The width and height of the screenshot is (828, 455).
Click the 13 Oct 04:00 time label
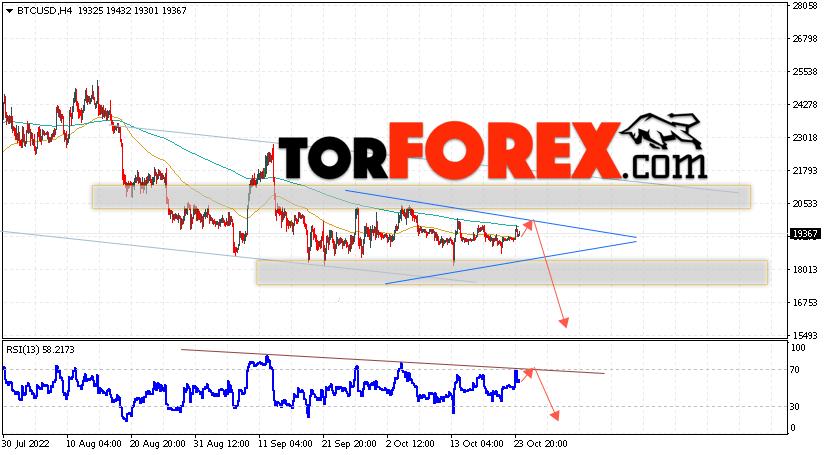coord(476,444)
